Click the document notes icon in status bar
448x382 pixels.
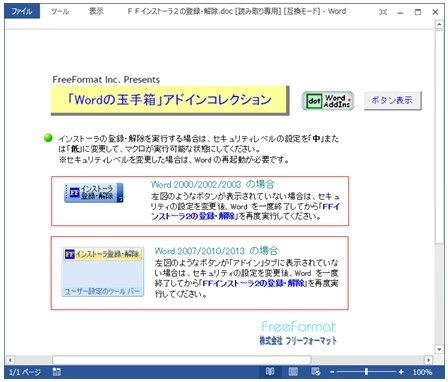[57, 372]
